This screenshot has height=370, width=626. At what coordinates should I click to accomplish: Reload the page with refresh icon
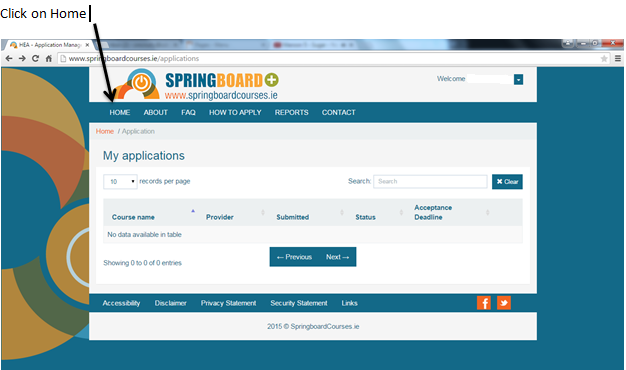[x=36, y=59]
